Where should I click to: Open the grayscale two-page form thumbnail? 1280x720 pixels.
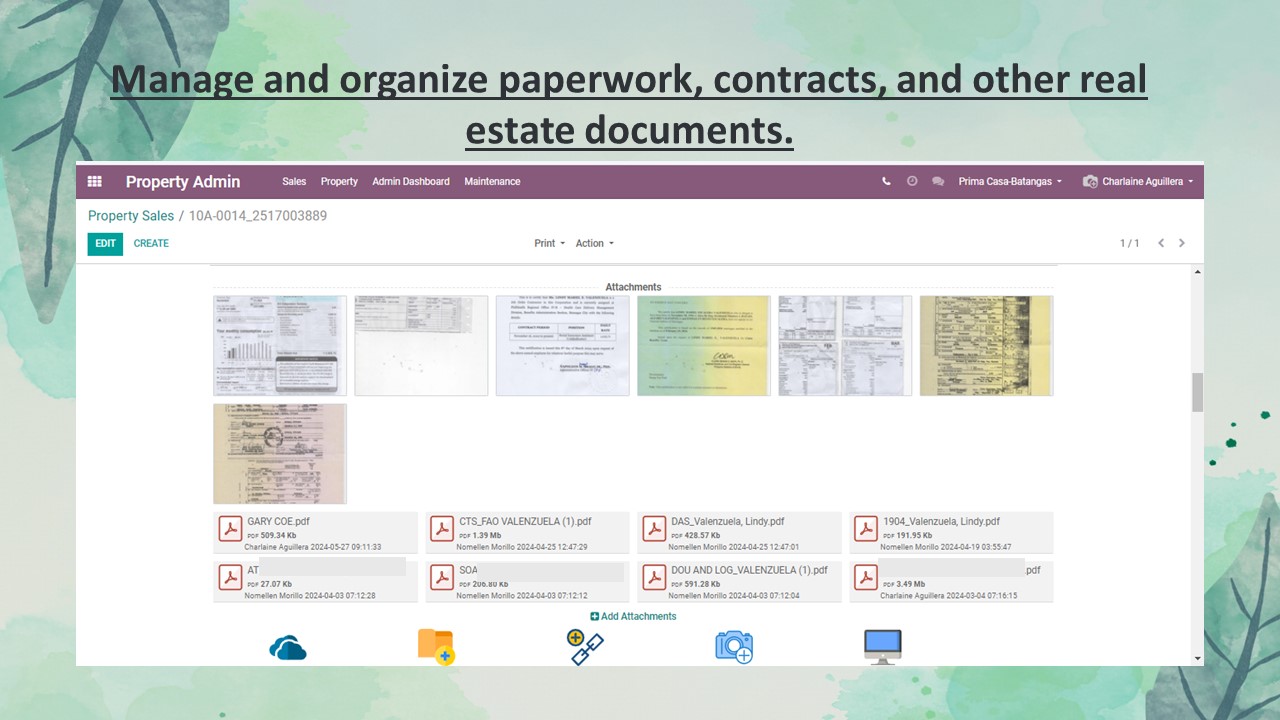(845, 345)
